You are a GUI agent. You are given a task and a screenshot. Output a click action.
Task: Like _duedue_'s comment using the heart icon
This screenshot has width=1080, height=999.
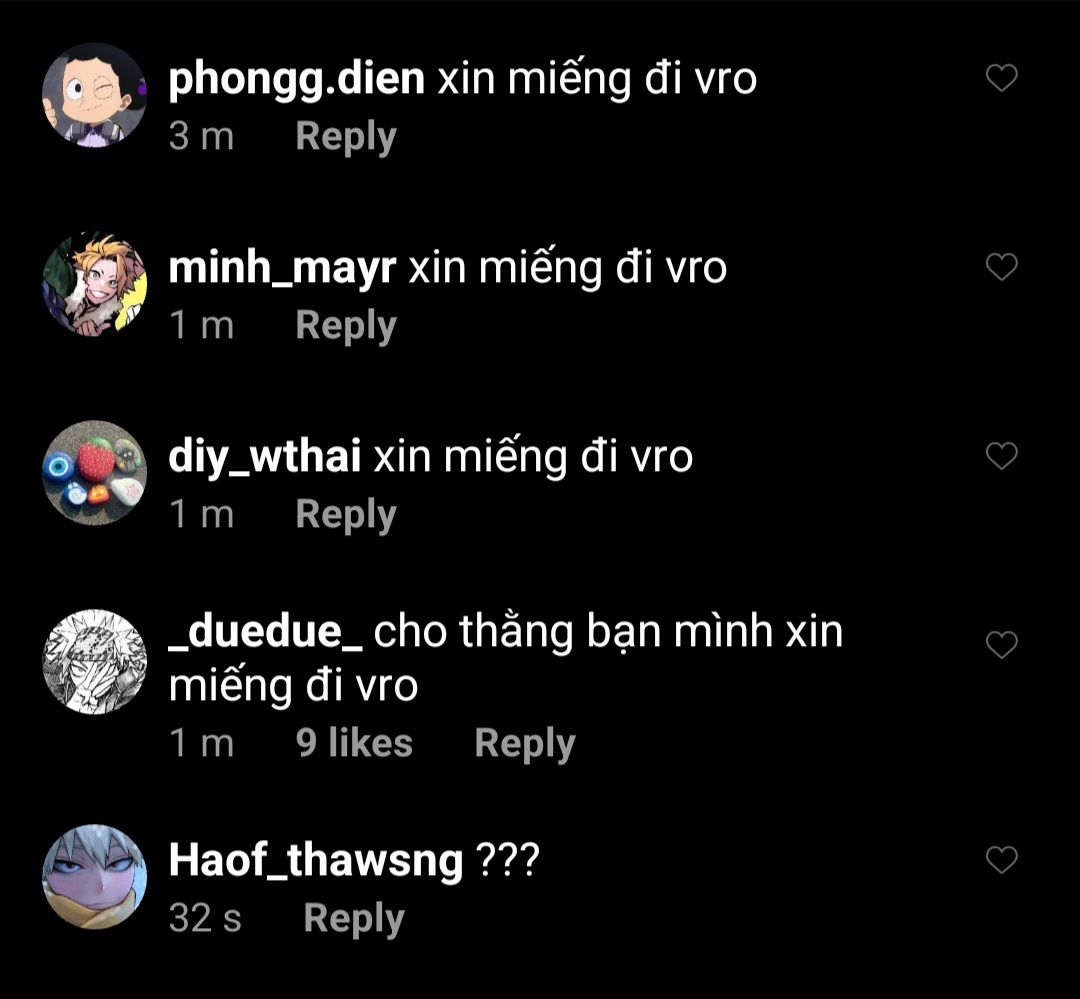pyautogui.click(x=1001, y=644)
